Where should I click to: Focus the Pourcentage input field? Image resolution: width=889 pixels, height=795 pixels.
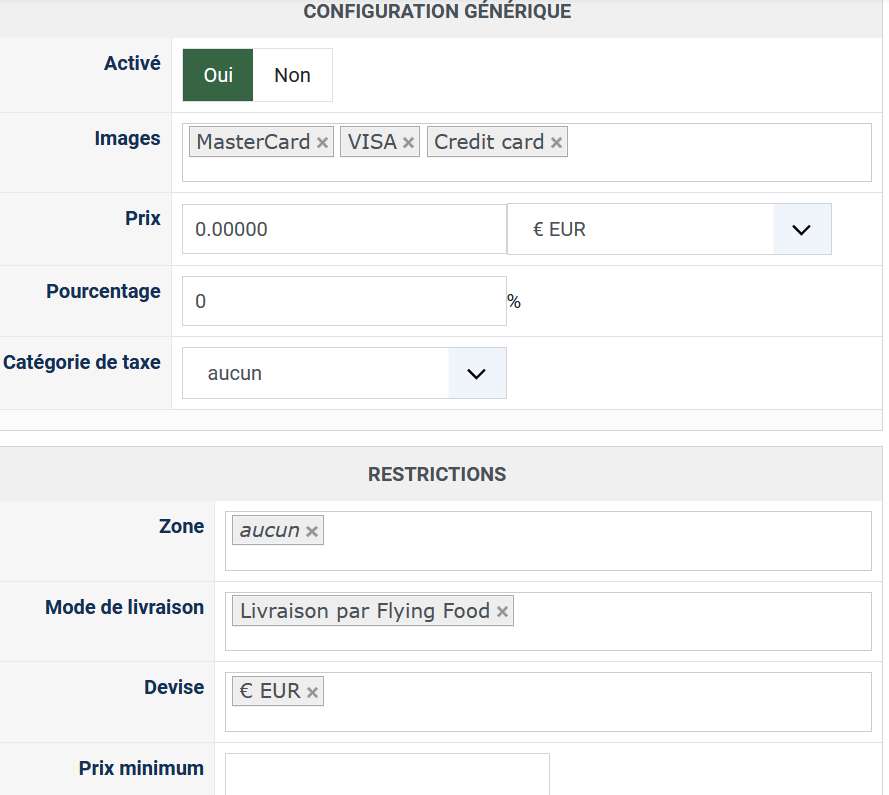344,301
